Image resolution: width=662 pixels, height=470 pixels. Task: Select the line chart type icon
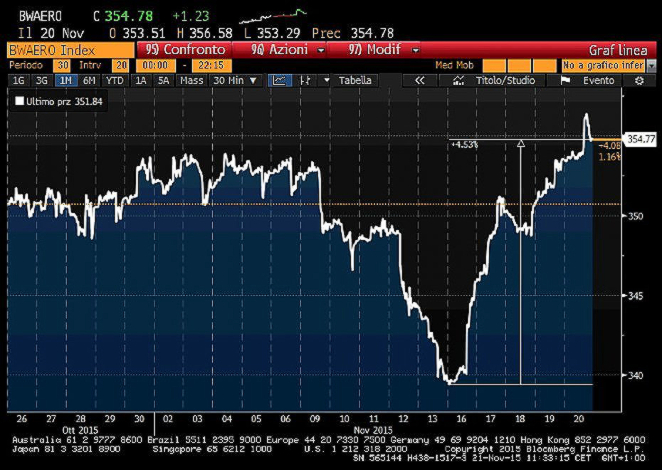(282, 80)
